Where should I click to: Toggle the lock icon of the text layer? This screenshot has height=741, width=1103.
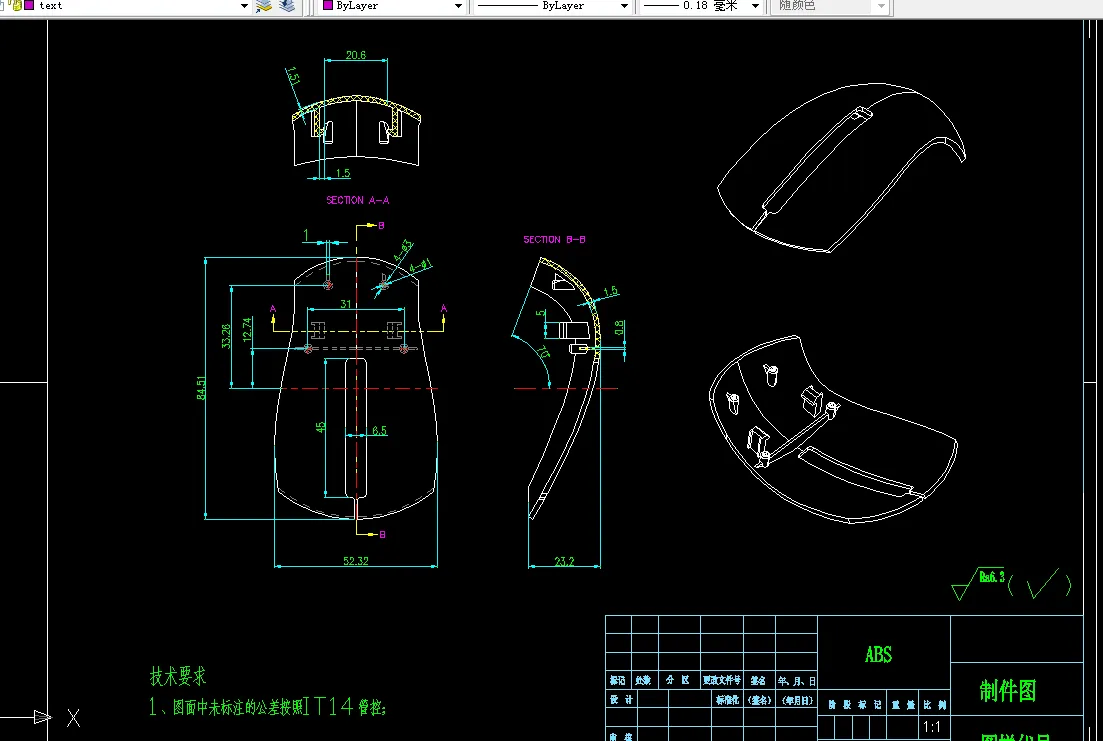click(x=15, y=6)
